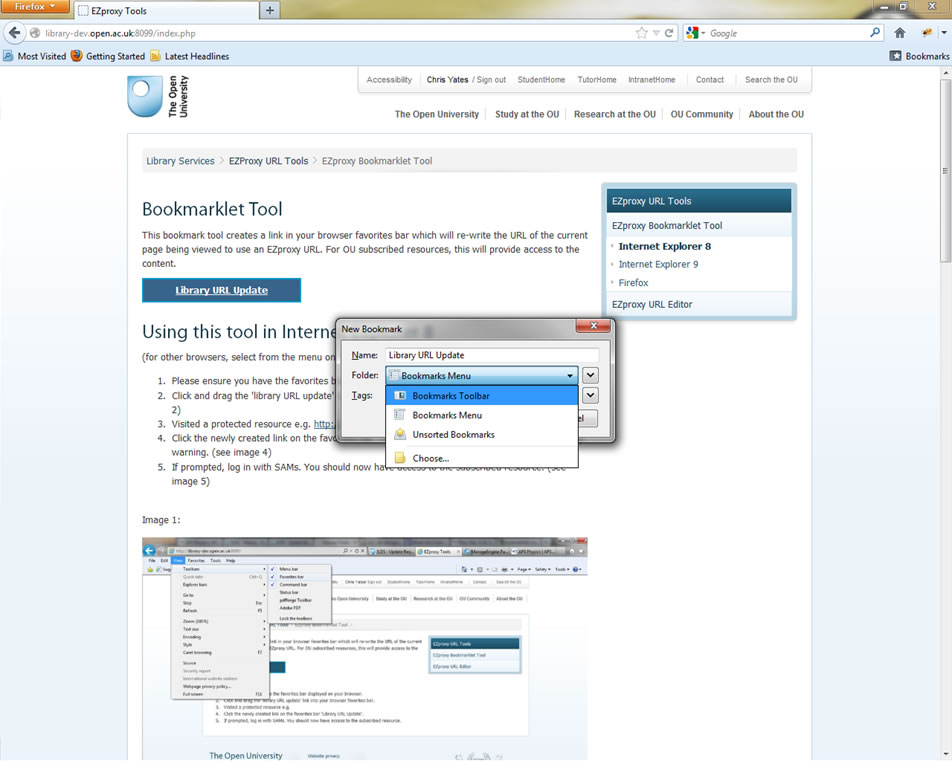
Task: Go to TutorHome
Action: (x=597, y=80)
